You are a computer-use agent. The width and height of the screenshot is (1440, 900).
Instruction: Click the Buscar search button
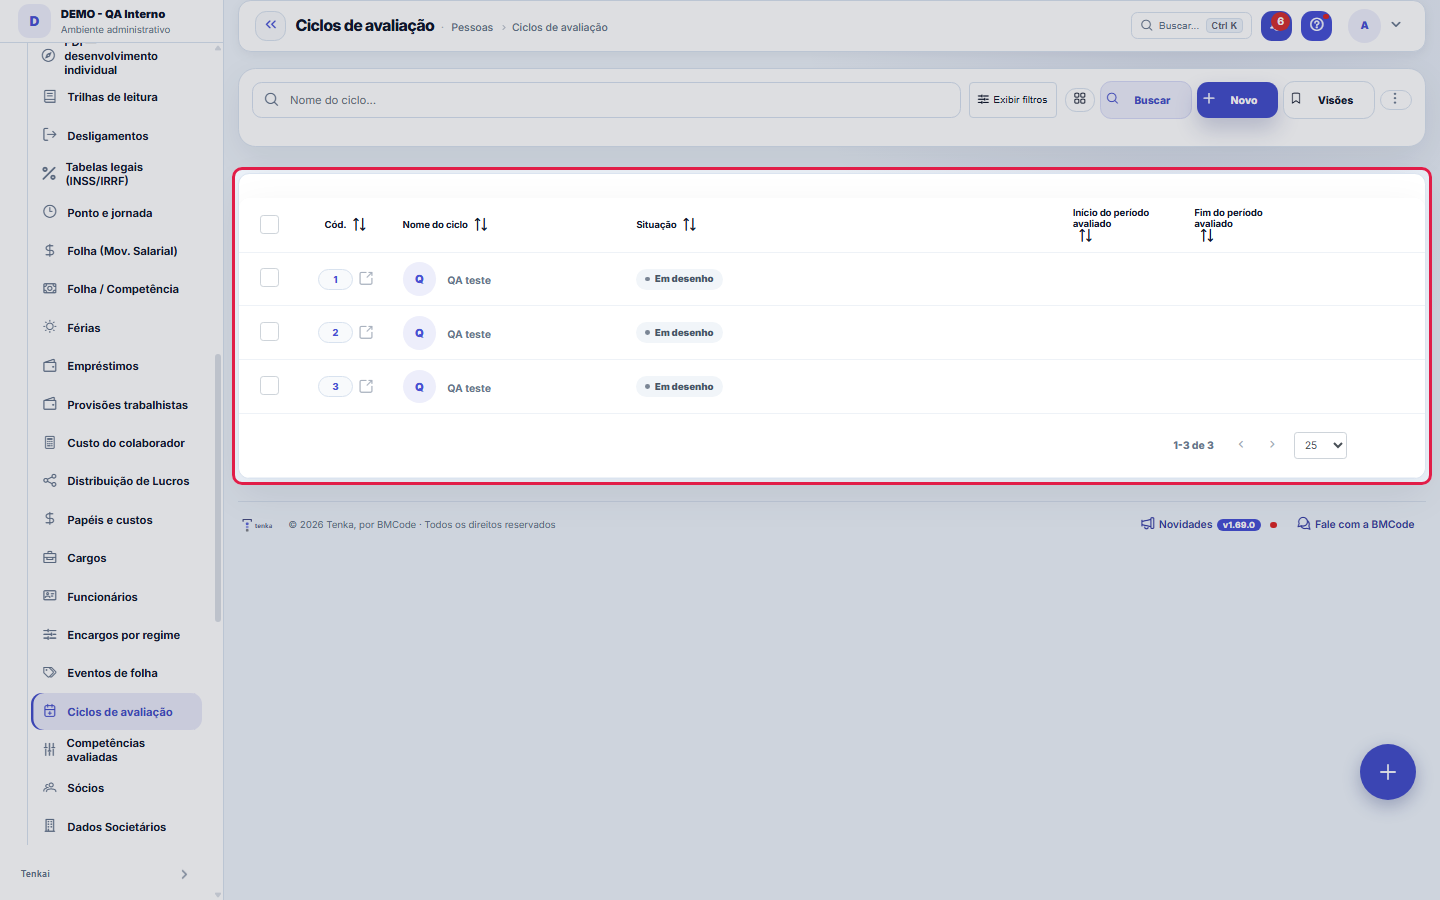coord(1146,100)
